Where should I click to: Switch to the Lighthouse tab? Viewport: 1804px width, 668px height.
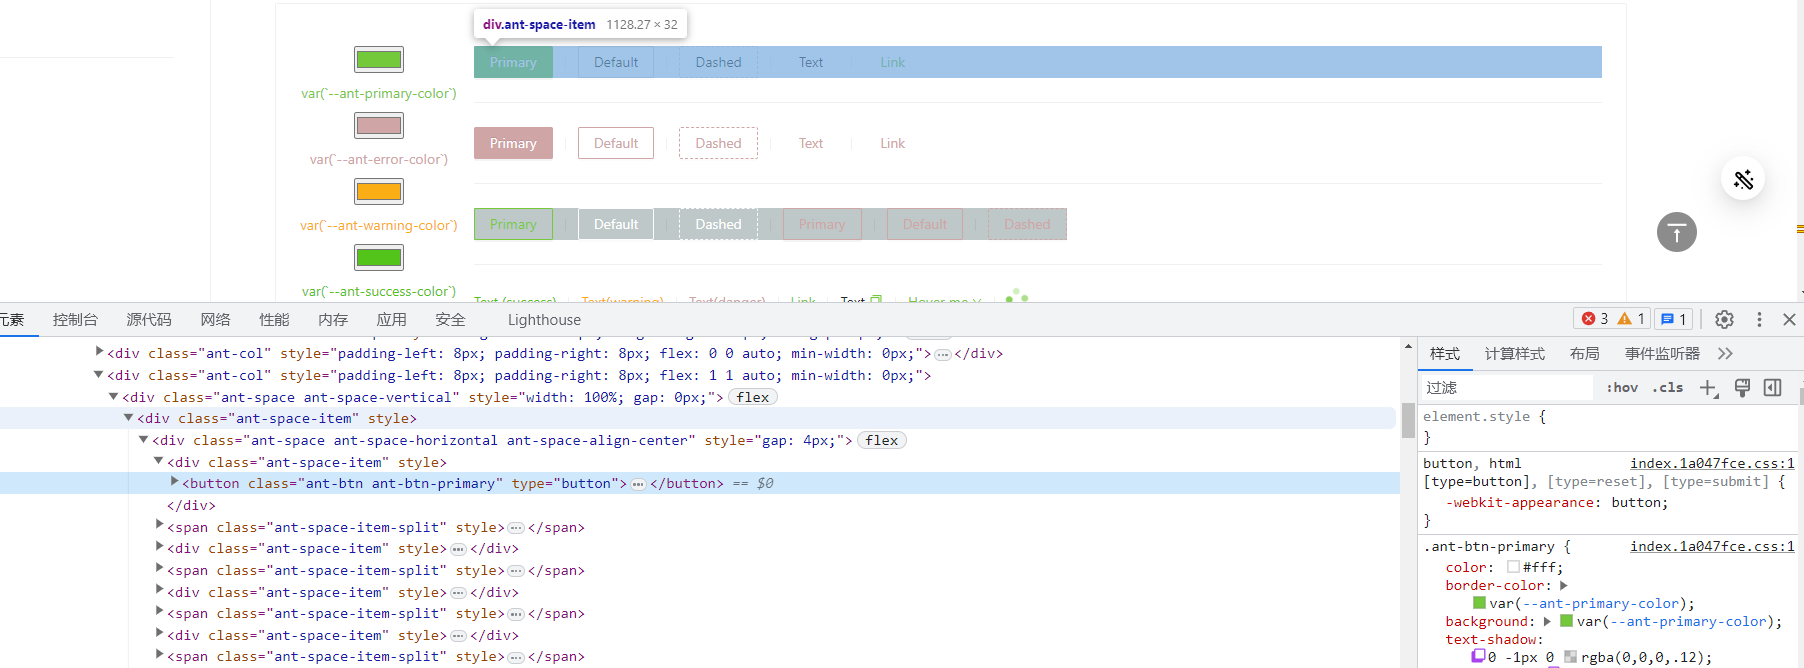544,320
